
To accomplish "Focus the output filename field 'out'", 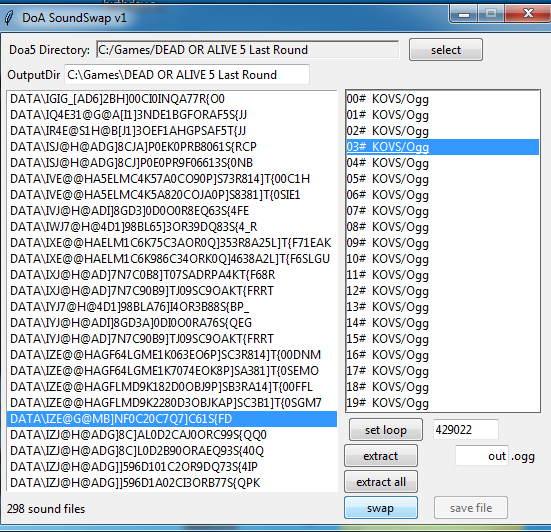I will (482, 456).
